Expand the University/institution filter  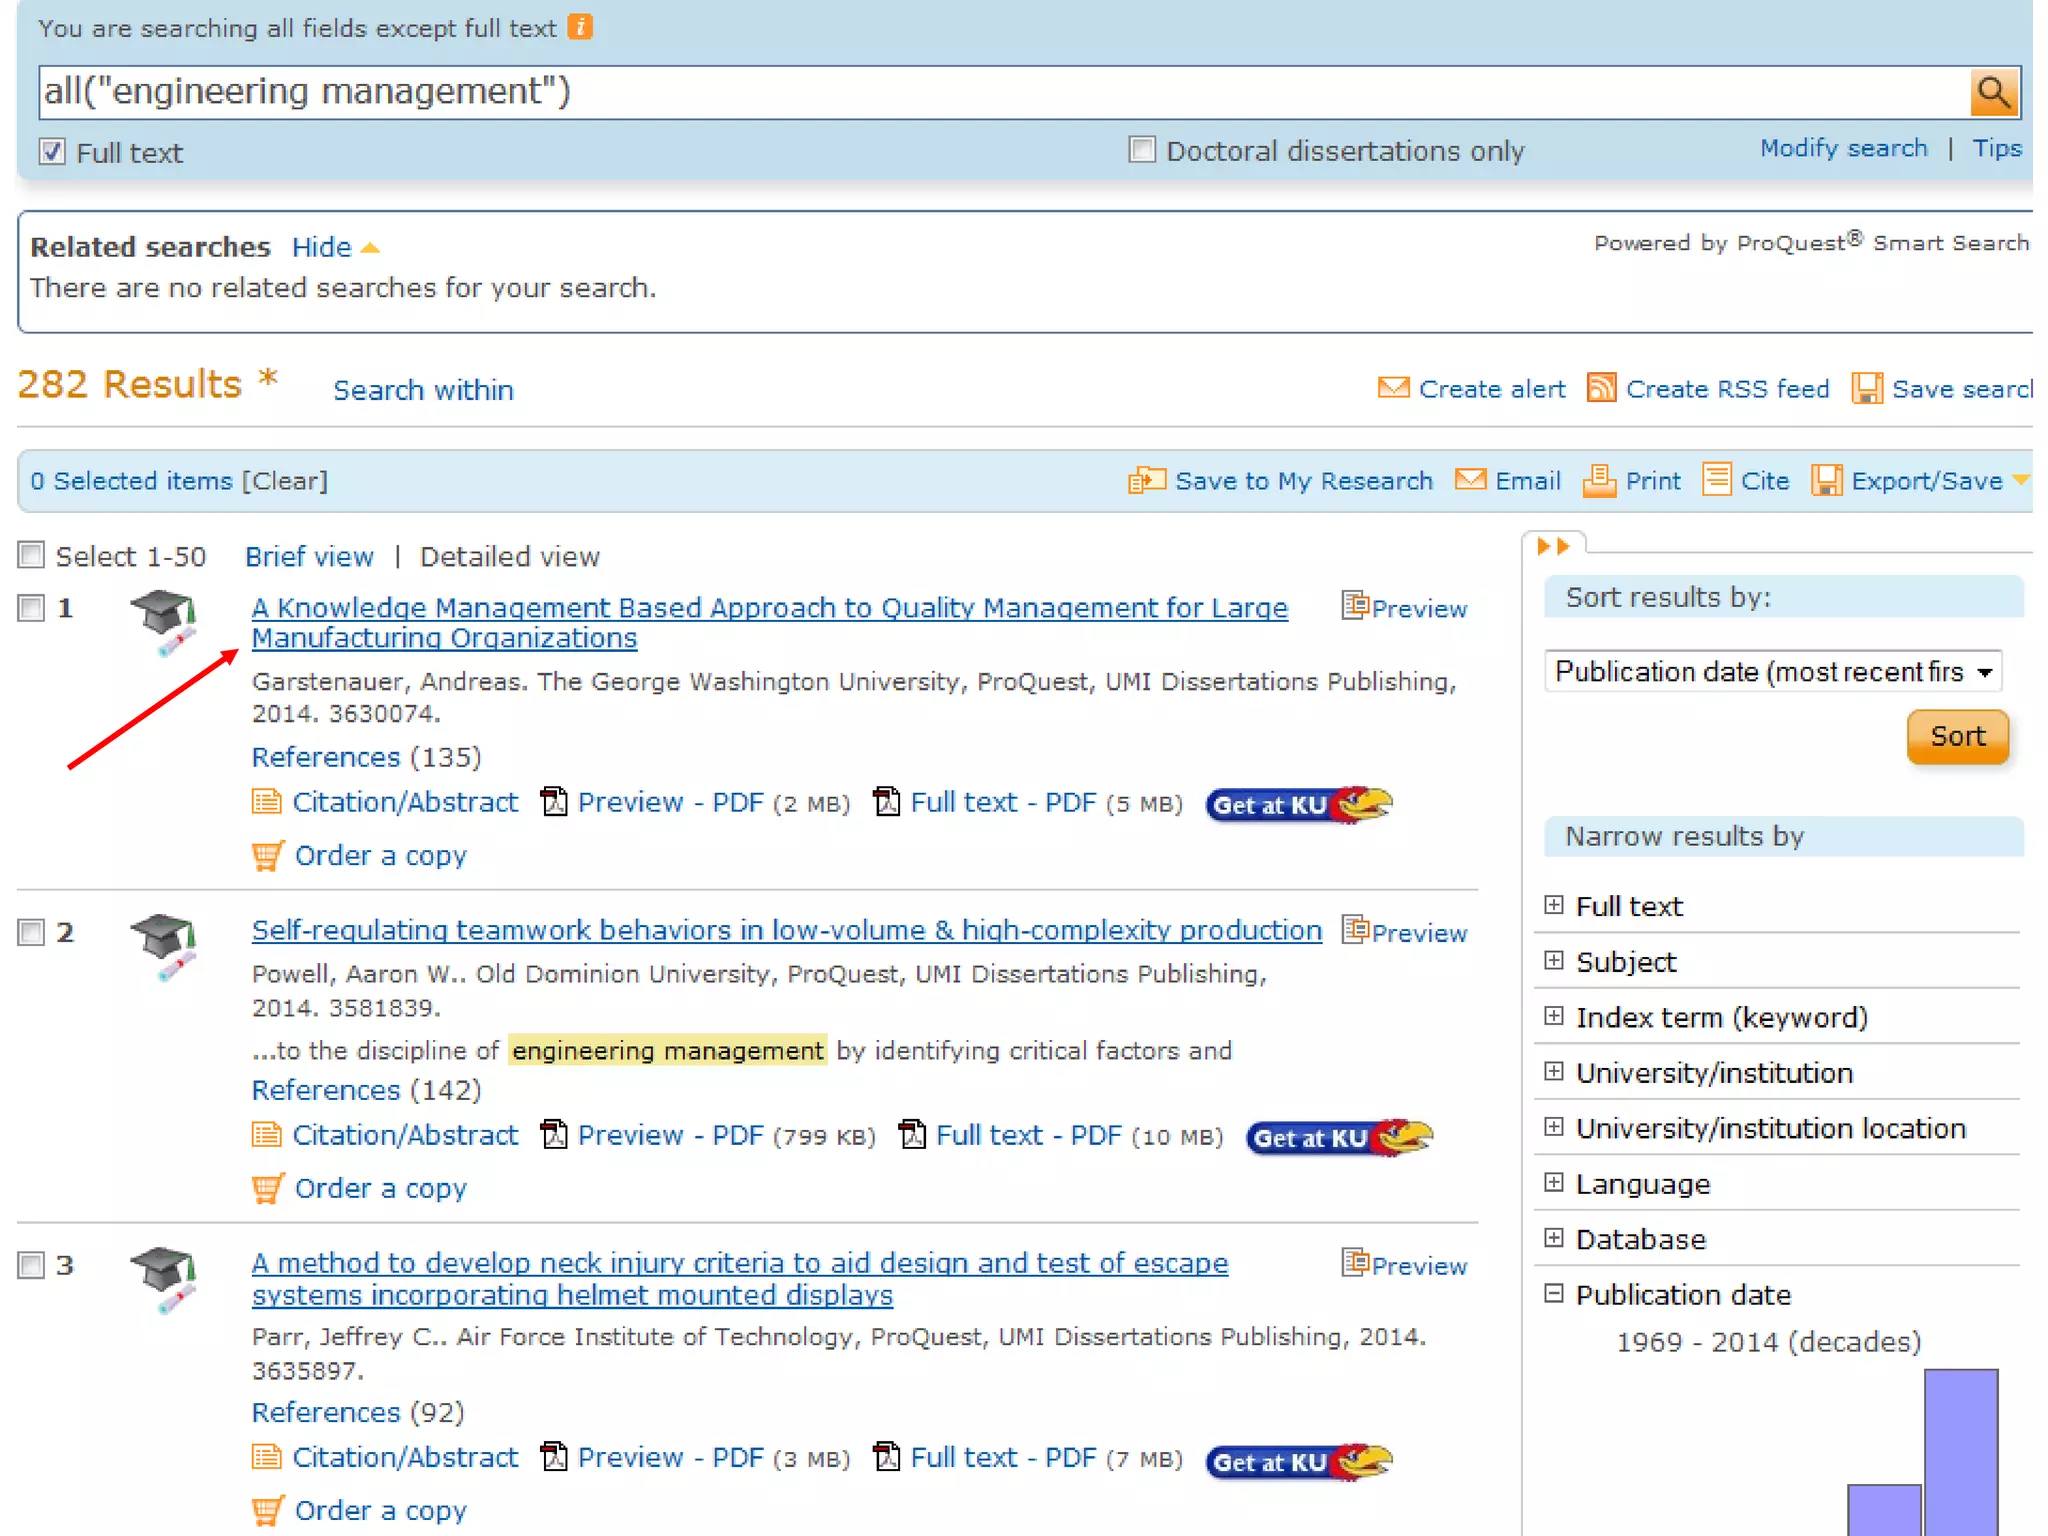[1553, 1072]
